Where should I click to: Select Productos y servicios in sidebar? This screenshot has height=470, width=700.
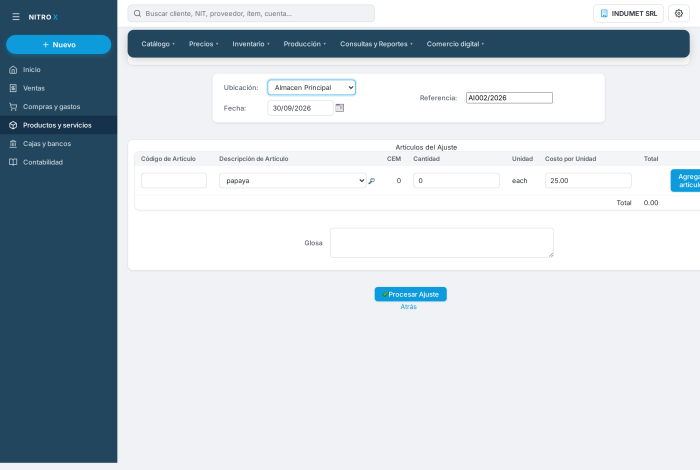click(58, 125)
